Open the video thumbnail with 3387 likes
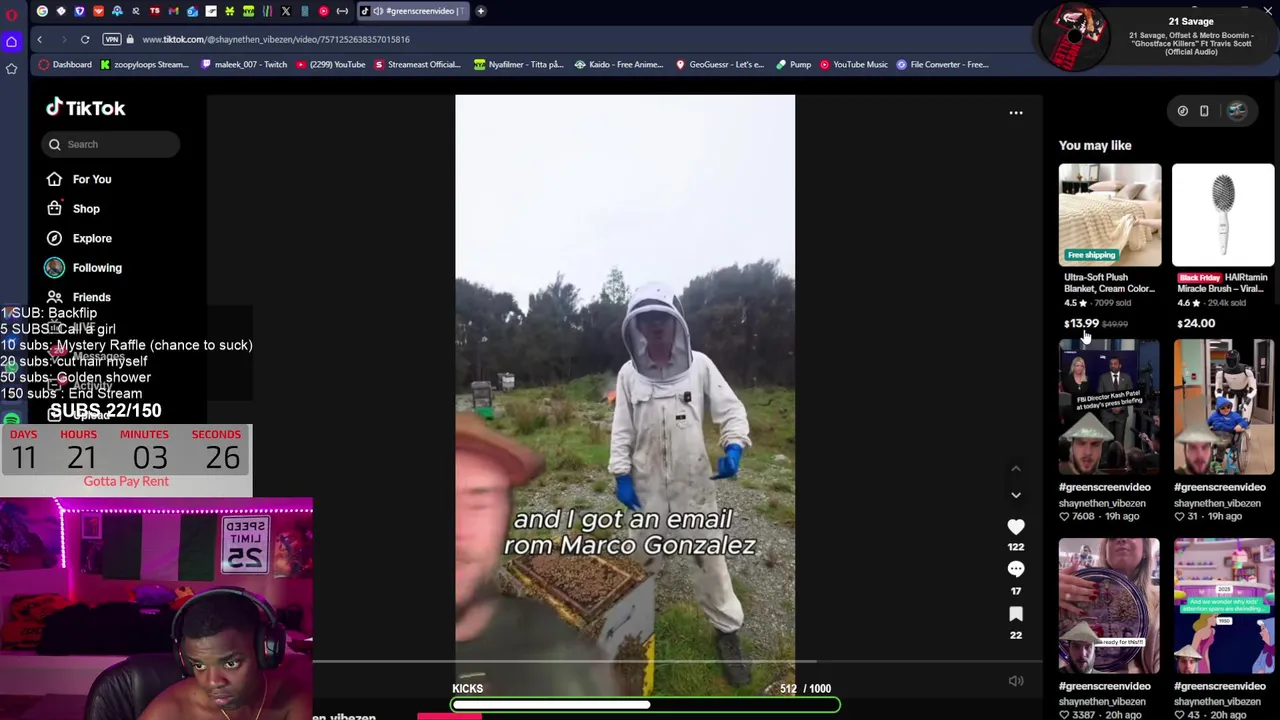This screenshot has height=720, width=1280. [x=1110, y=606]
